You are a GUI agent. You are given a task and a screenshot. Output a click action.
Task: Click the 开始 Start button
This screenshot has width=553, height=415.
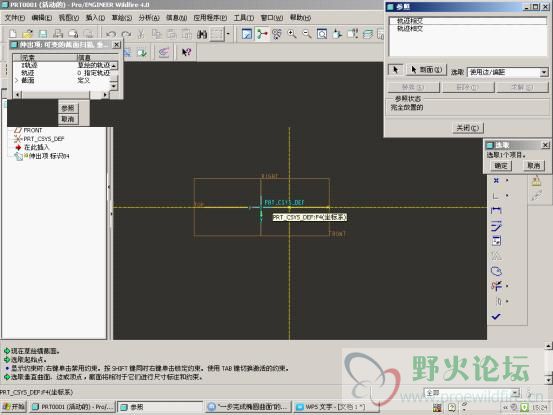point(13,407)
